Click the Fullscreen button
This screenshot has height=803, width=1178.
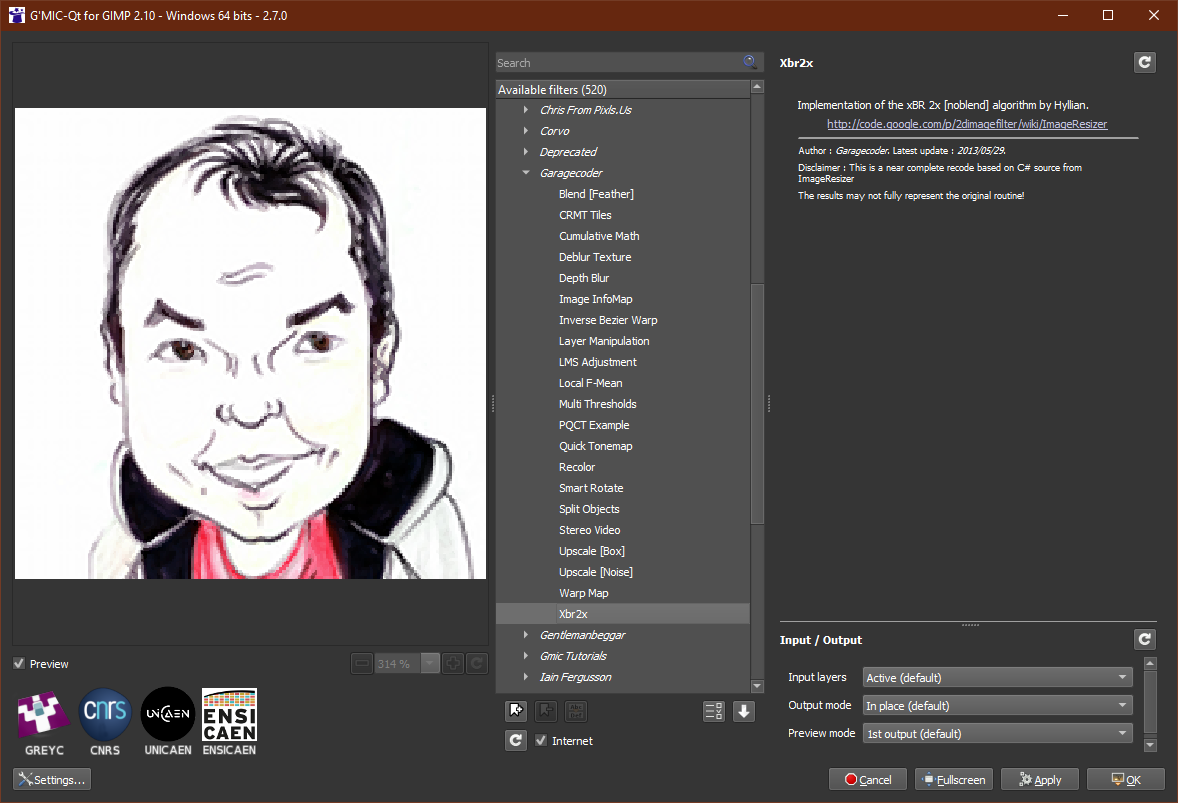[x=954, y=779]
